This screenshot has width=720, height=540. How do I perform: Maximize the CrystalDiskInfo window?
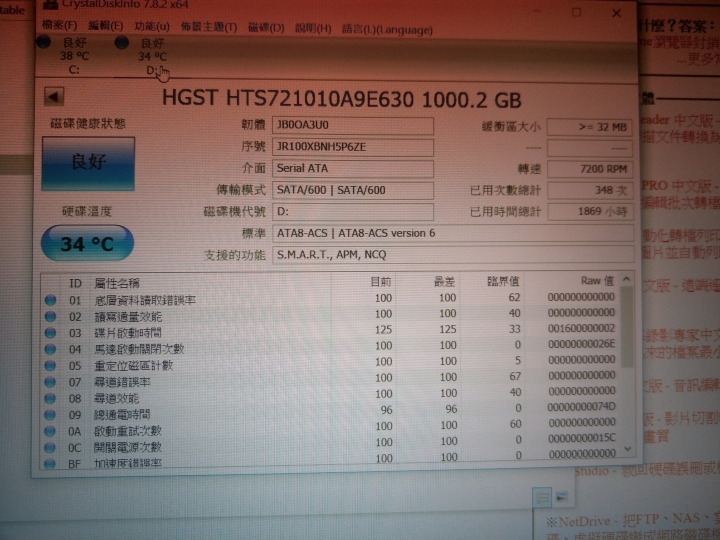point(577,12)
